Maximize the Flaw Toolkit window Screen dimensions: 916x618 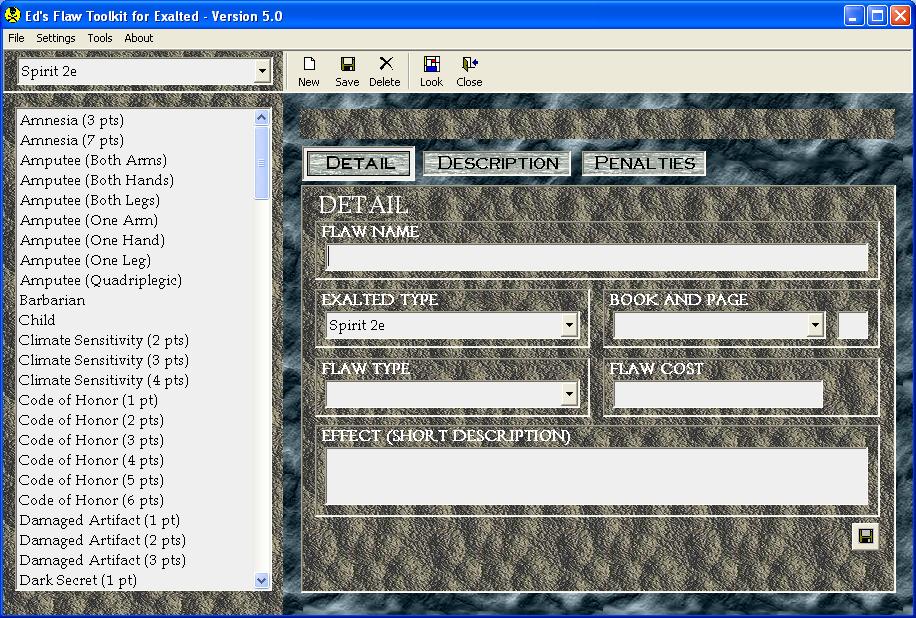(877, 16)
